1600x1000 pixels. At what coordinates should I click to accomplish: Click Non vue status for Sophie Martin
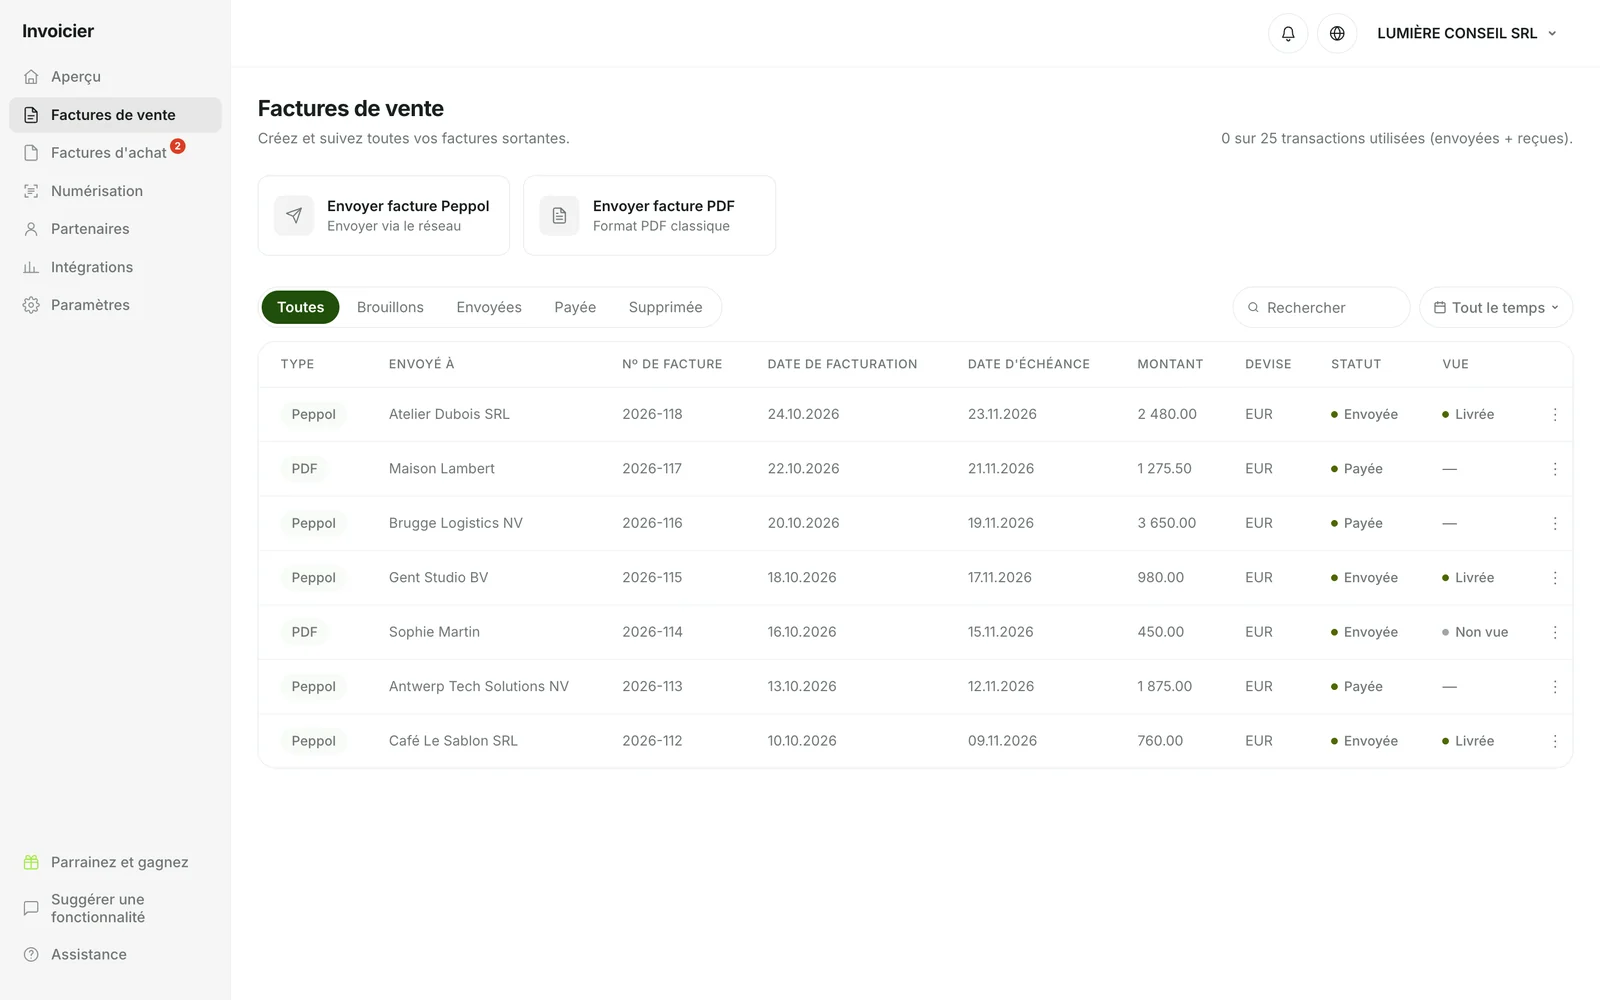coord(1475,632)
